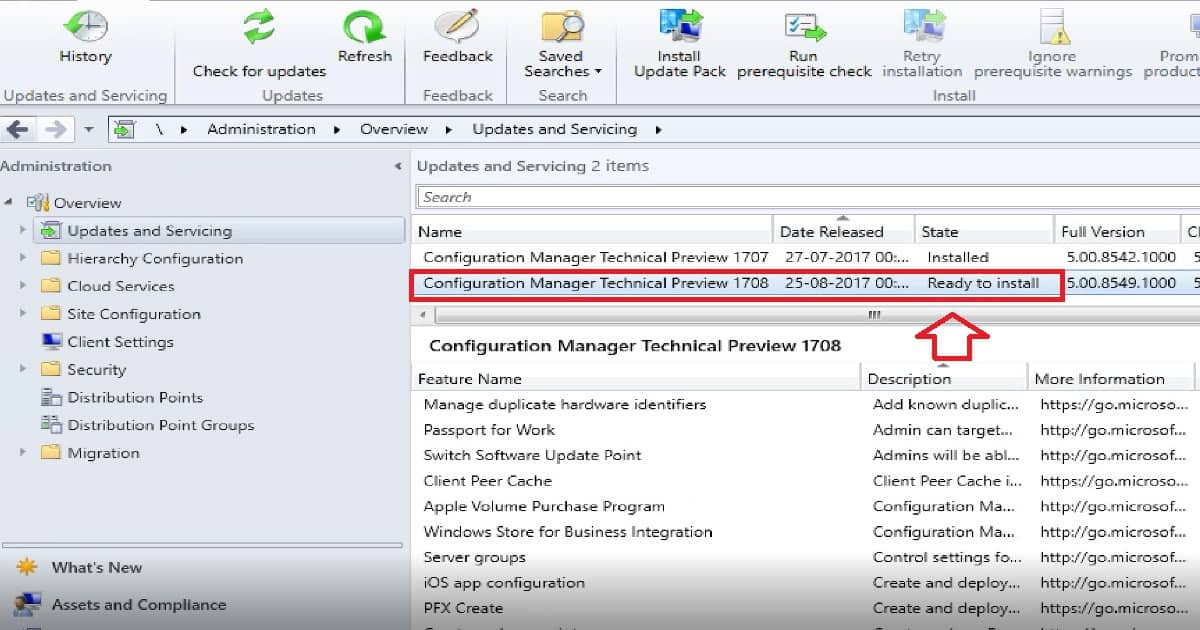This screenshot has width=1200, height=630.
Task: Open the What's New workspace
Action: 97,568
